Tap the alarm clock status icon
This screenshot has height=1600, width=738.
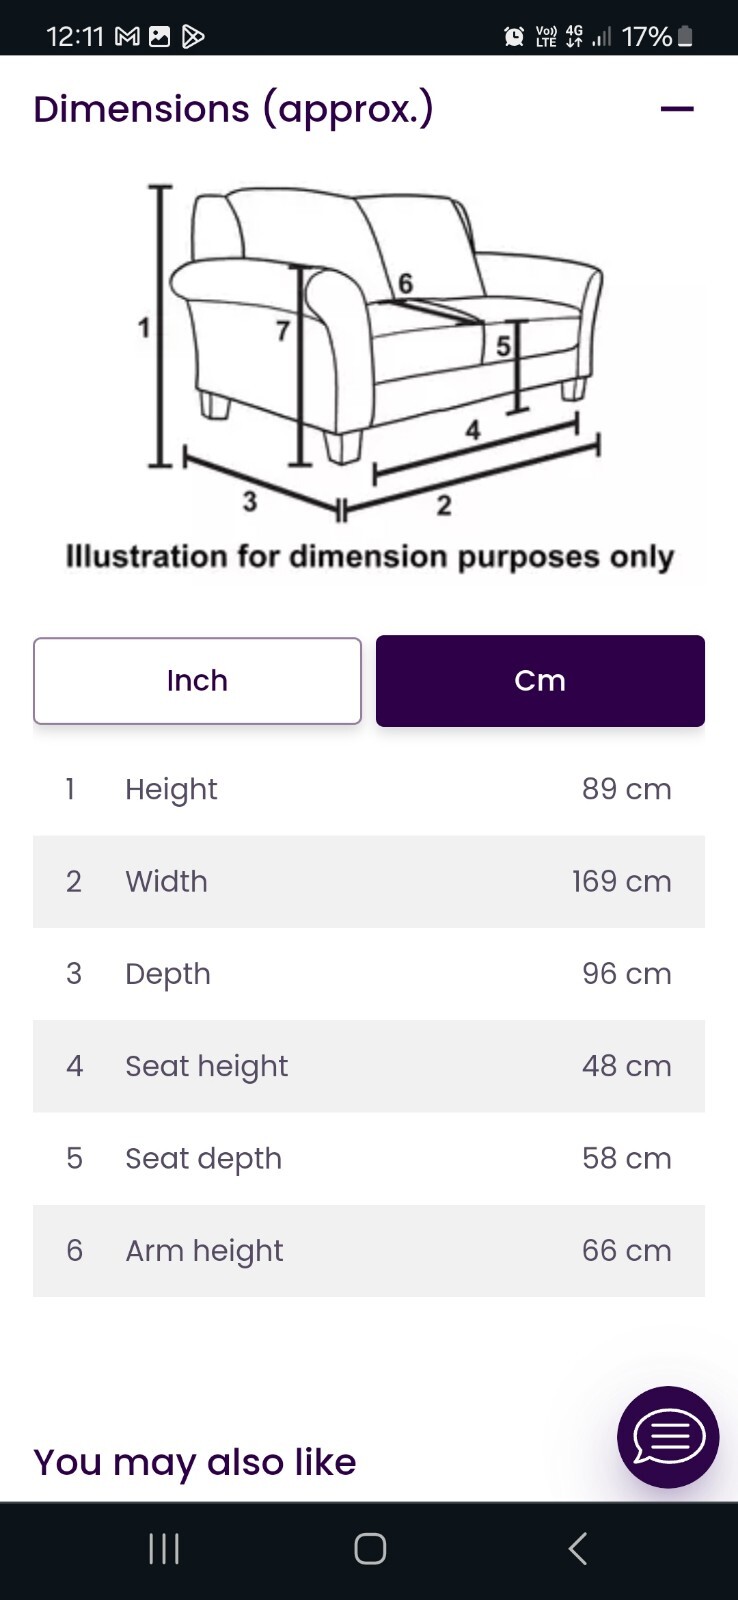click(x=514, y=37)
